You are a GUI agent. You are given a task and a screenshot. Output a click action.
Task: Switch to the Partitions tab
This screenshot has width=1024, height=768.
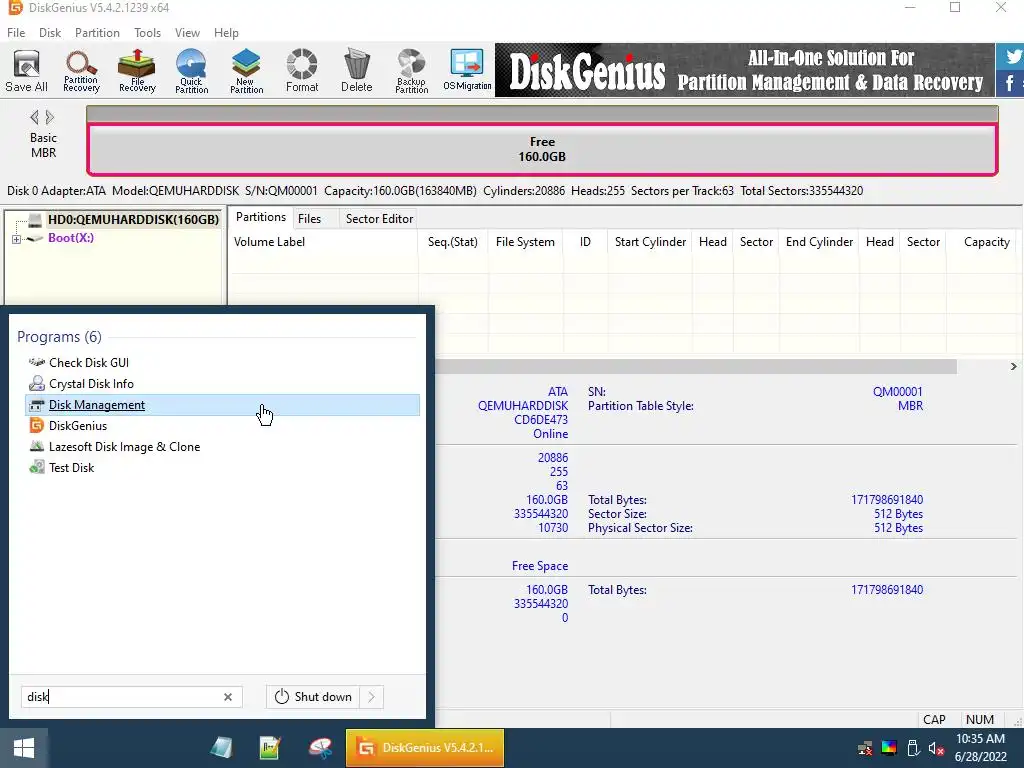pos(261,217)
